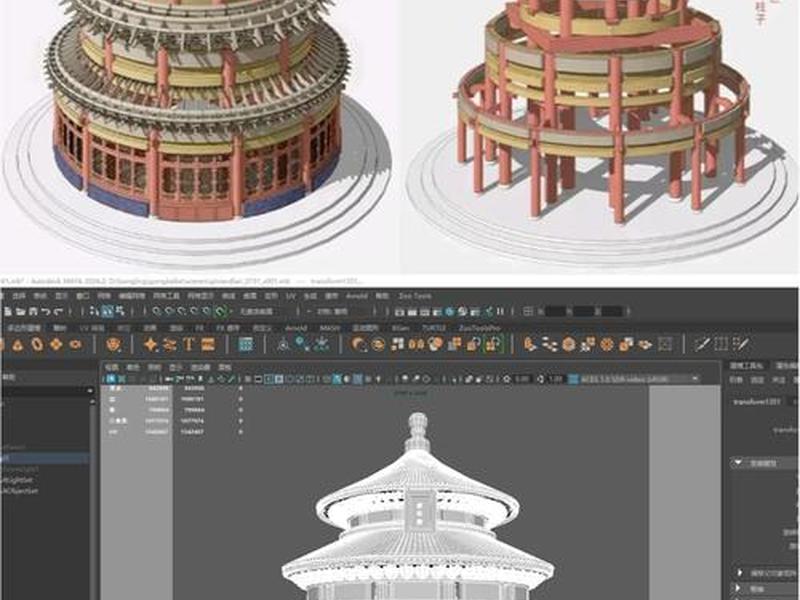Click the outliner search field dropdown arrow
The height and width of the screenshot is (600, 800).
coord(91,391)
